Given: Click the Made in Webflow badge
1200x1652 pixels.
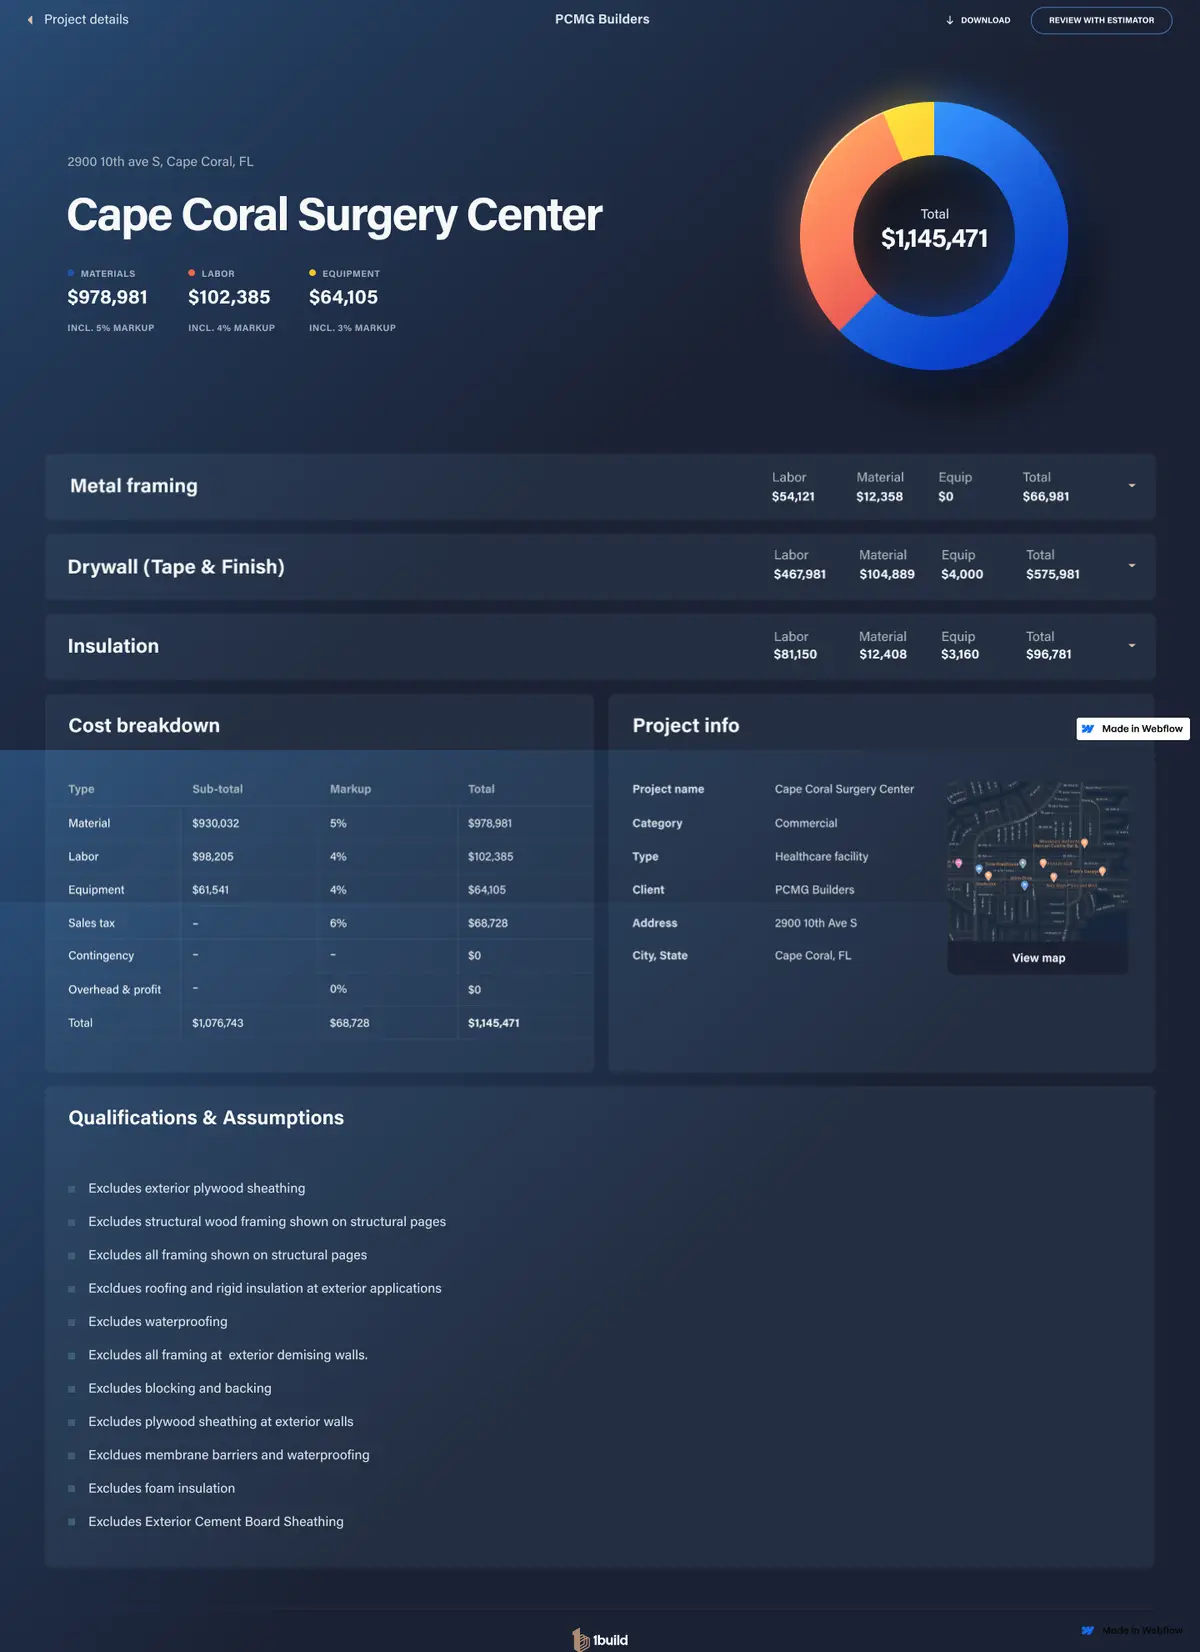Looking at the screenshot, I should (1133, 729).
